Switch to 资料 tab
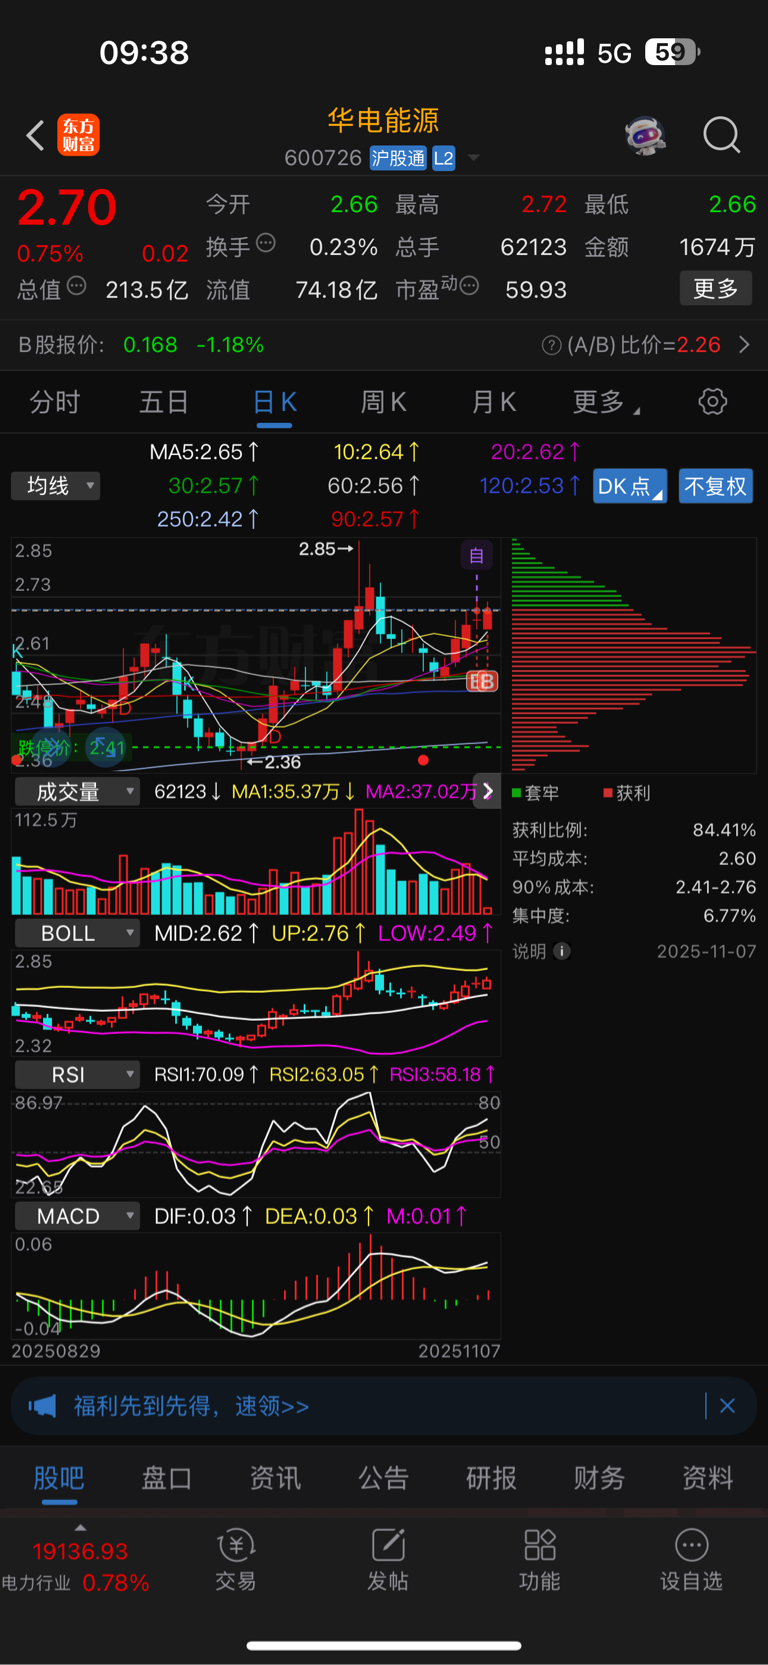 tap(708, 1478)
